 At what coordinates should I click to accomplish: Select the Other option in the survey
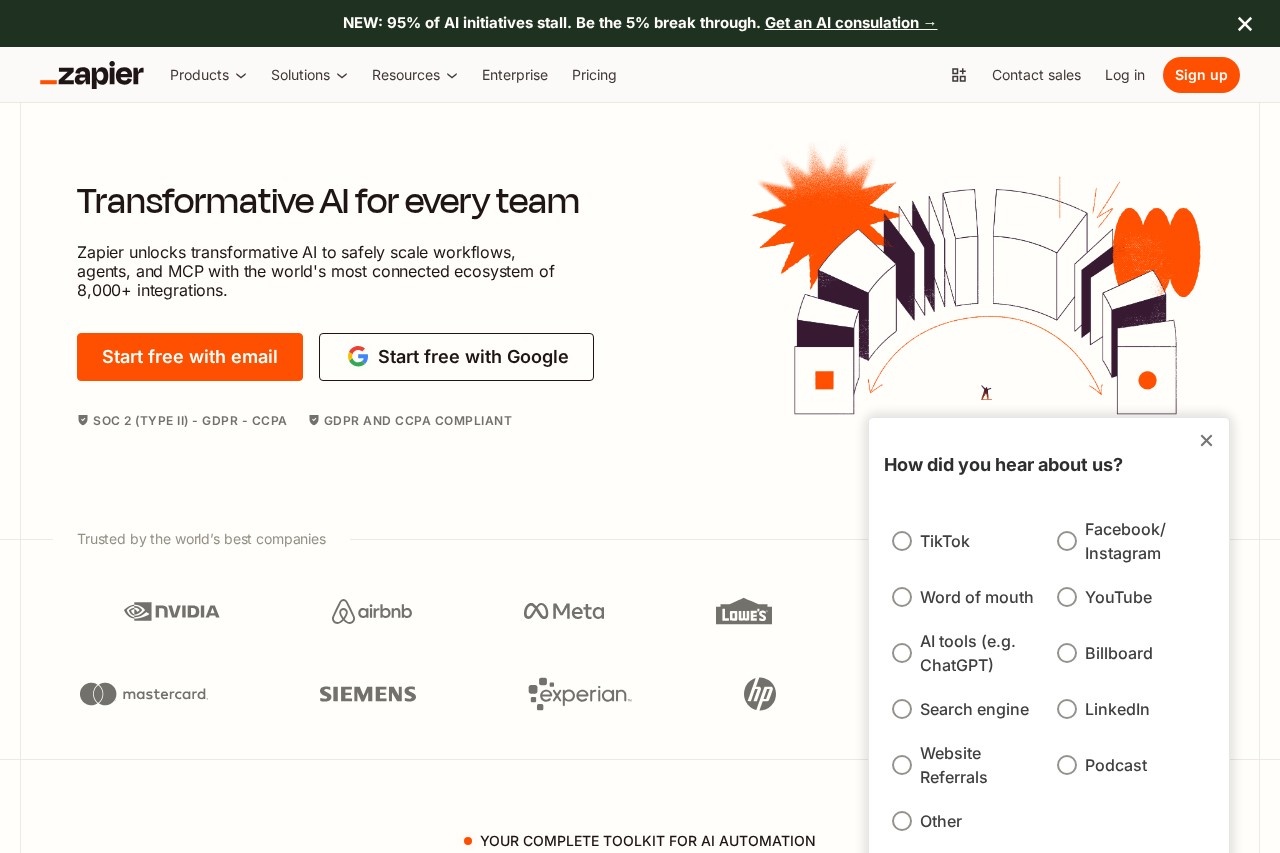[902, 821]
